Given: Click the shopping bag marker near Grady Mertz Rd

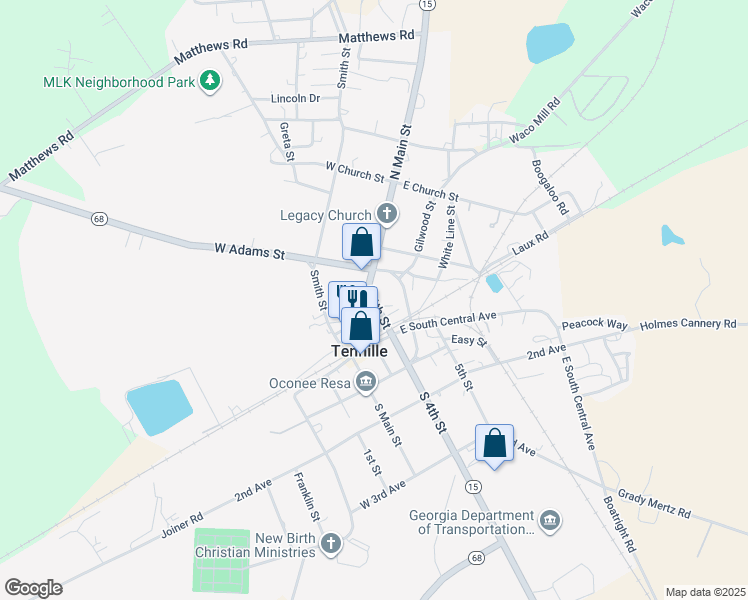Looking at the screenshot, I should pos(494,443).
